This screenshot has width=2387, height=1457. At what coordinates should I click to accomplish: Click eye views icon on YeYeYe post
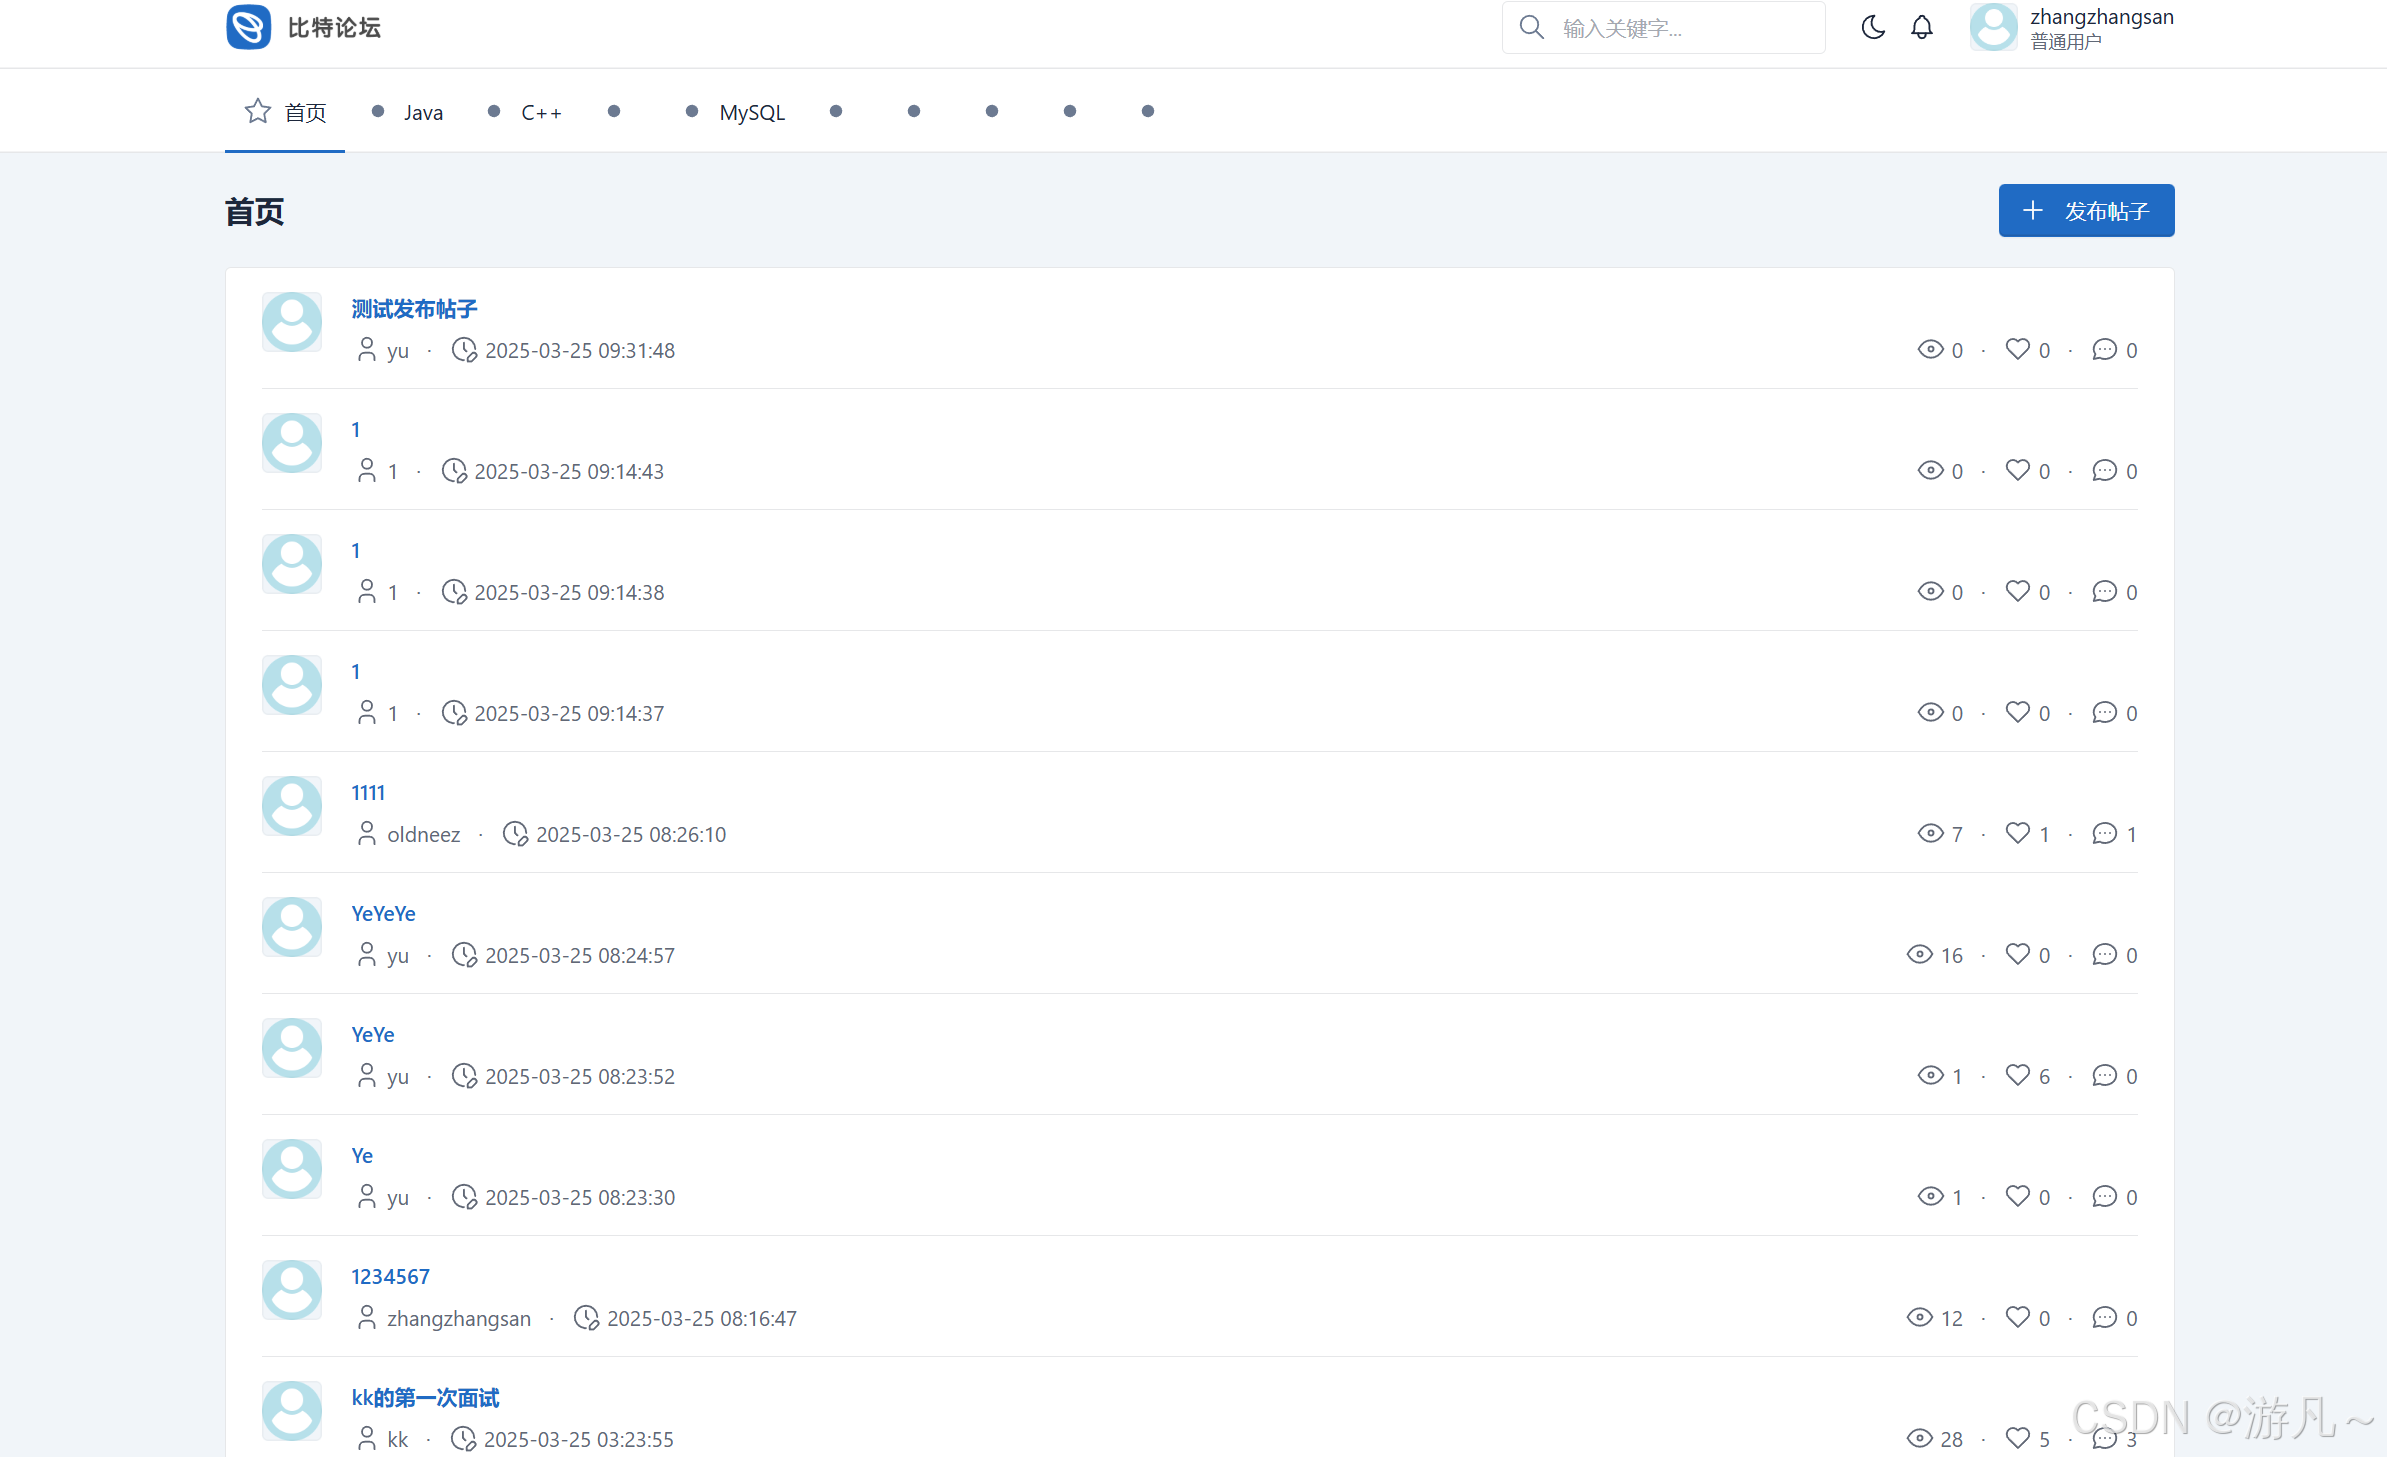coord(1919,954)
